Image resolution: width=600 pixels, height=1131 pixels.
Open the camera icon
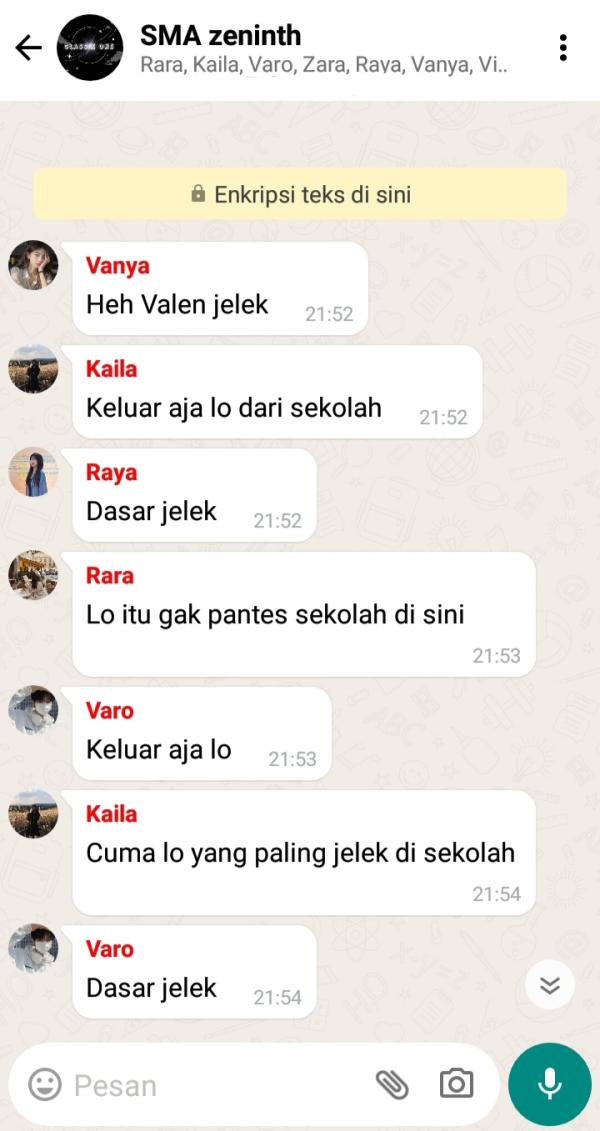(456, 1084)
